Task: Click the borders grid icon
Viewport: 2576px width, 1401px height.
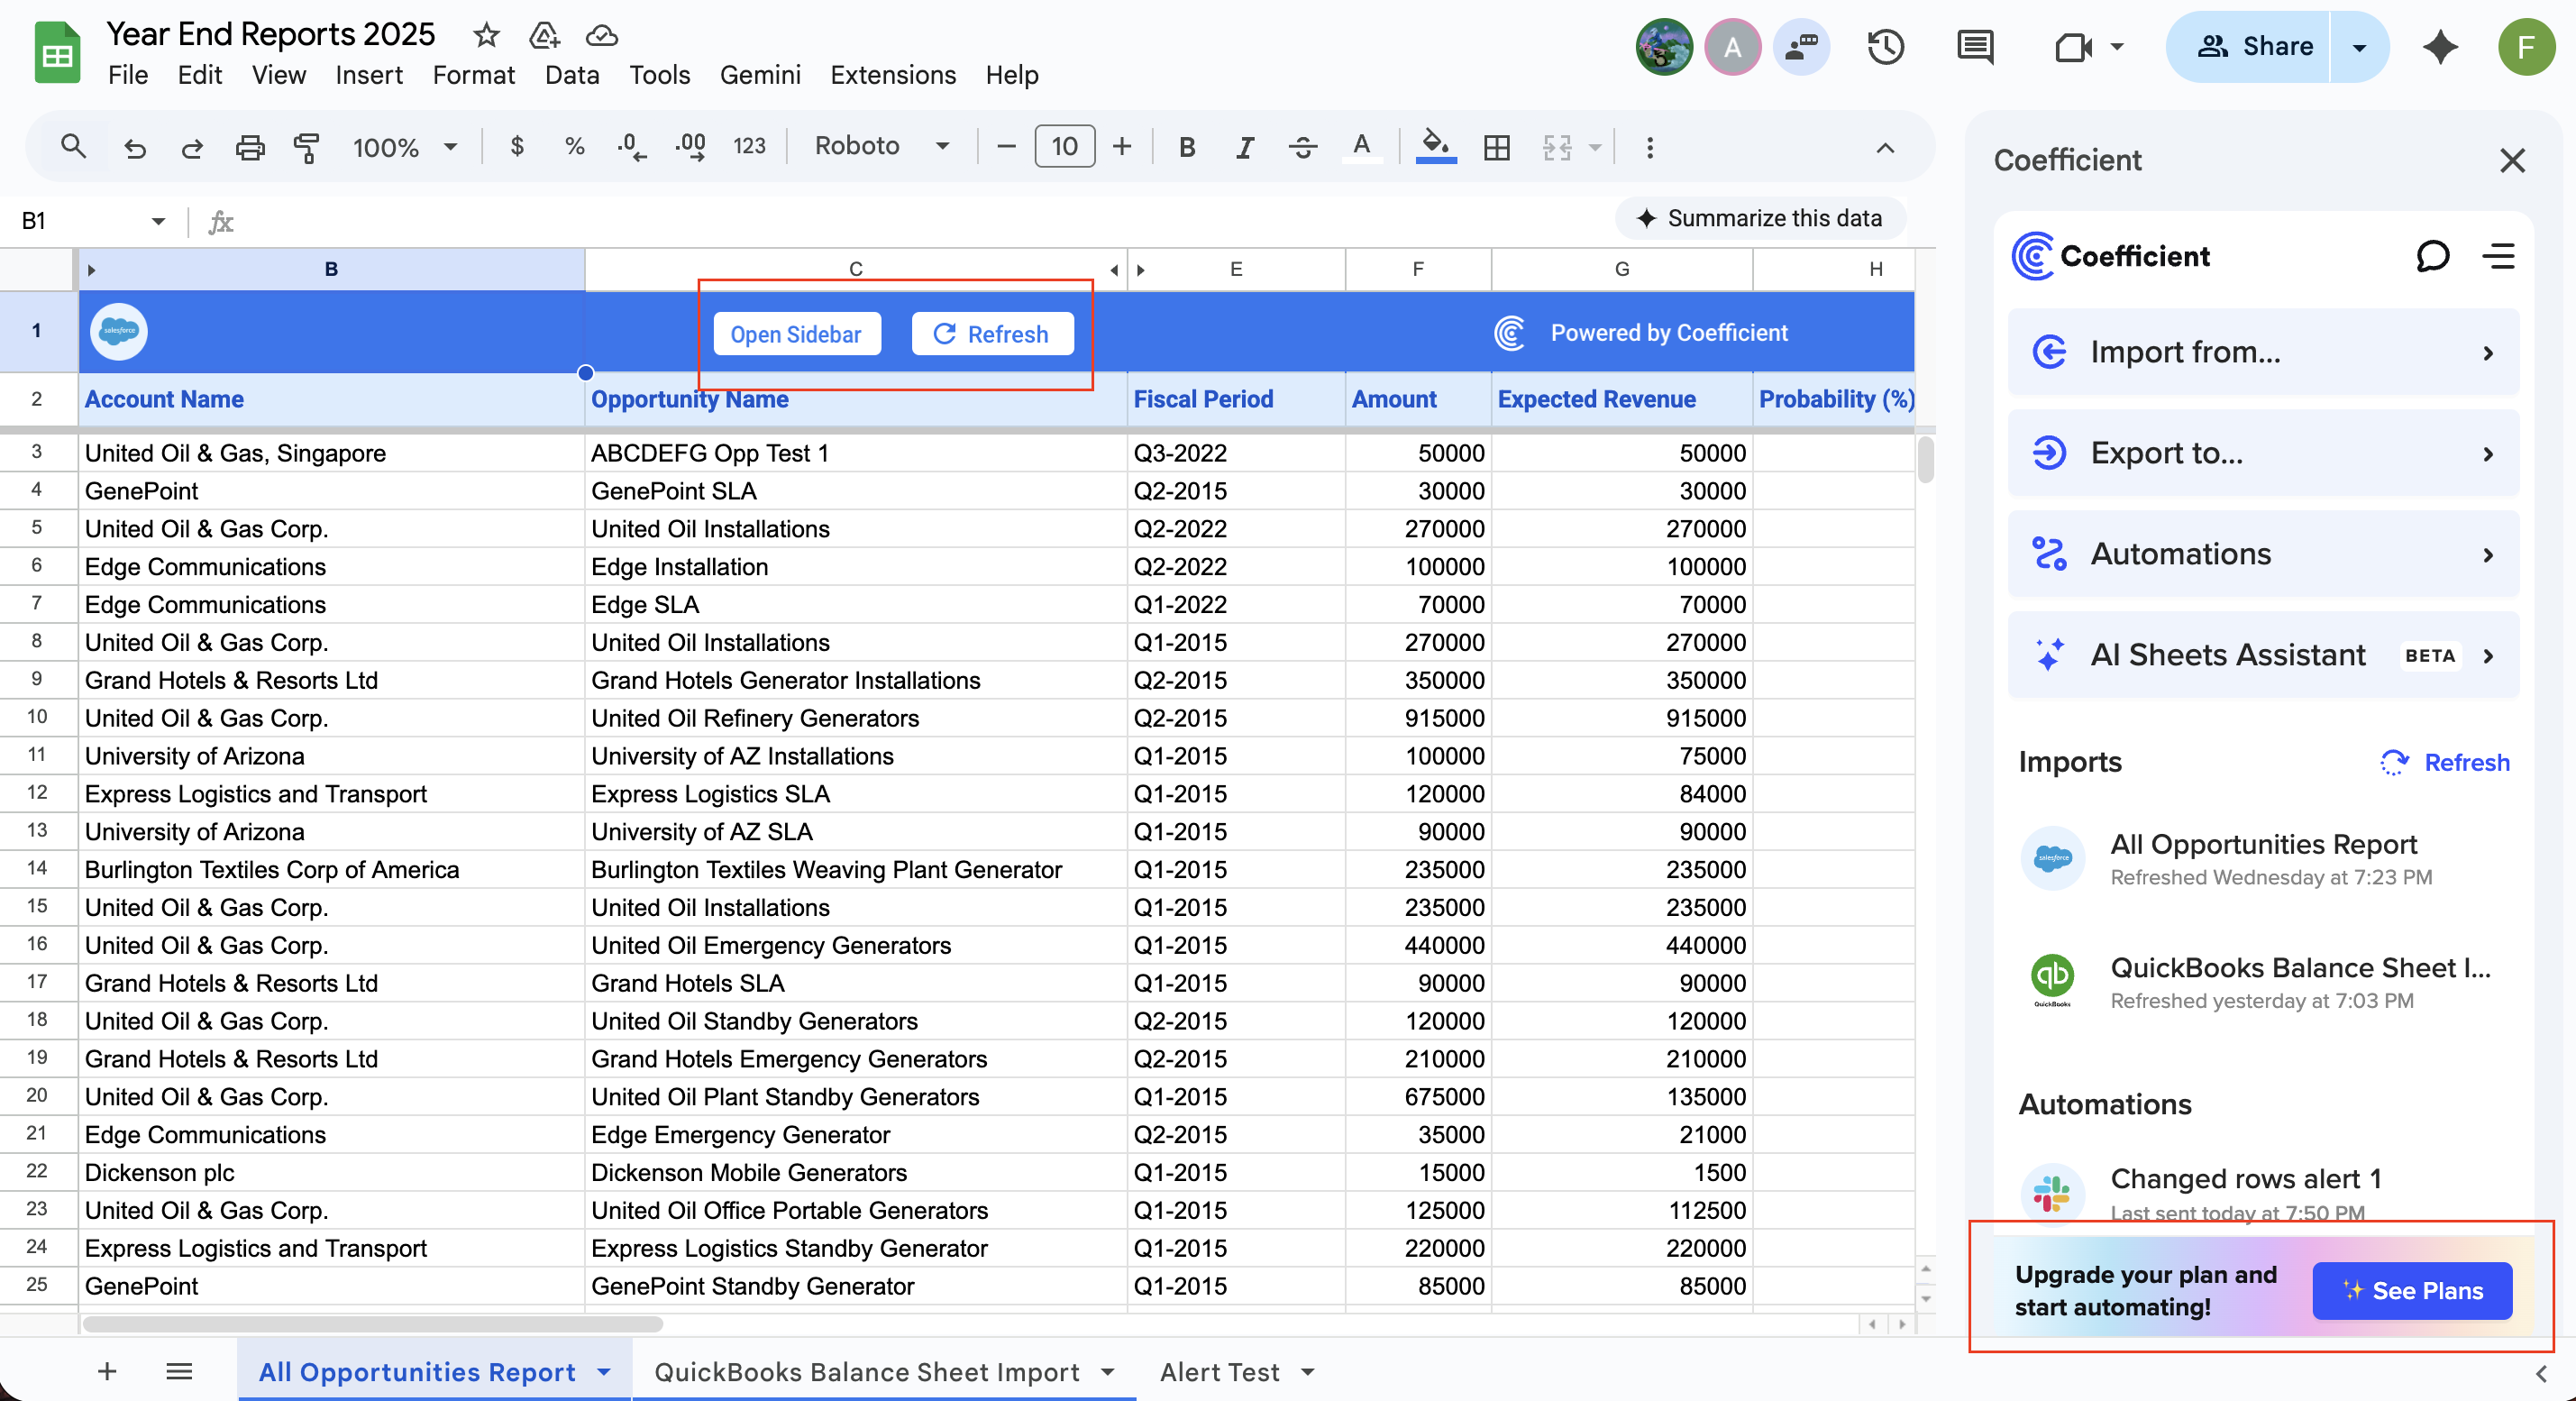Action: pos(1497,147)
